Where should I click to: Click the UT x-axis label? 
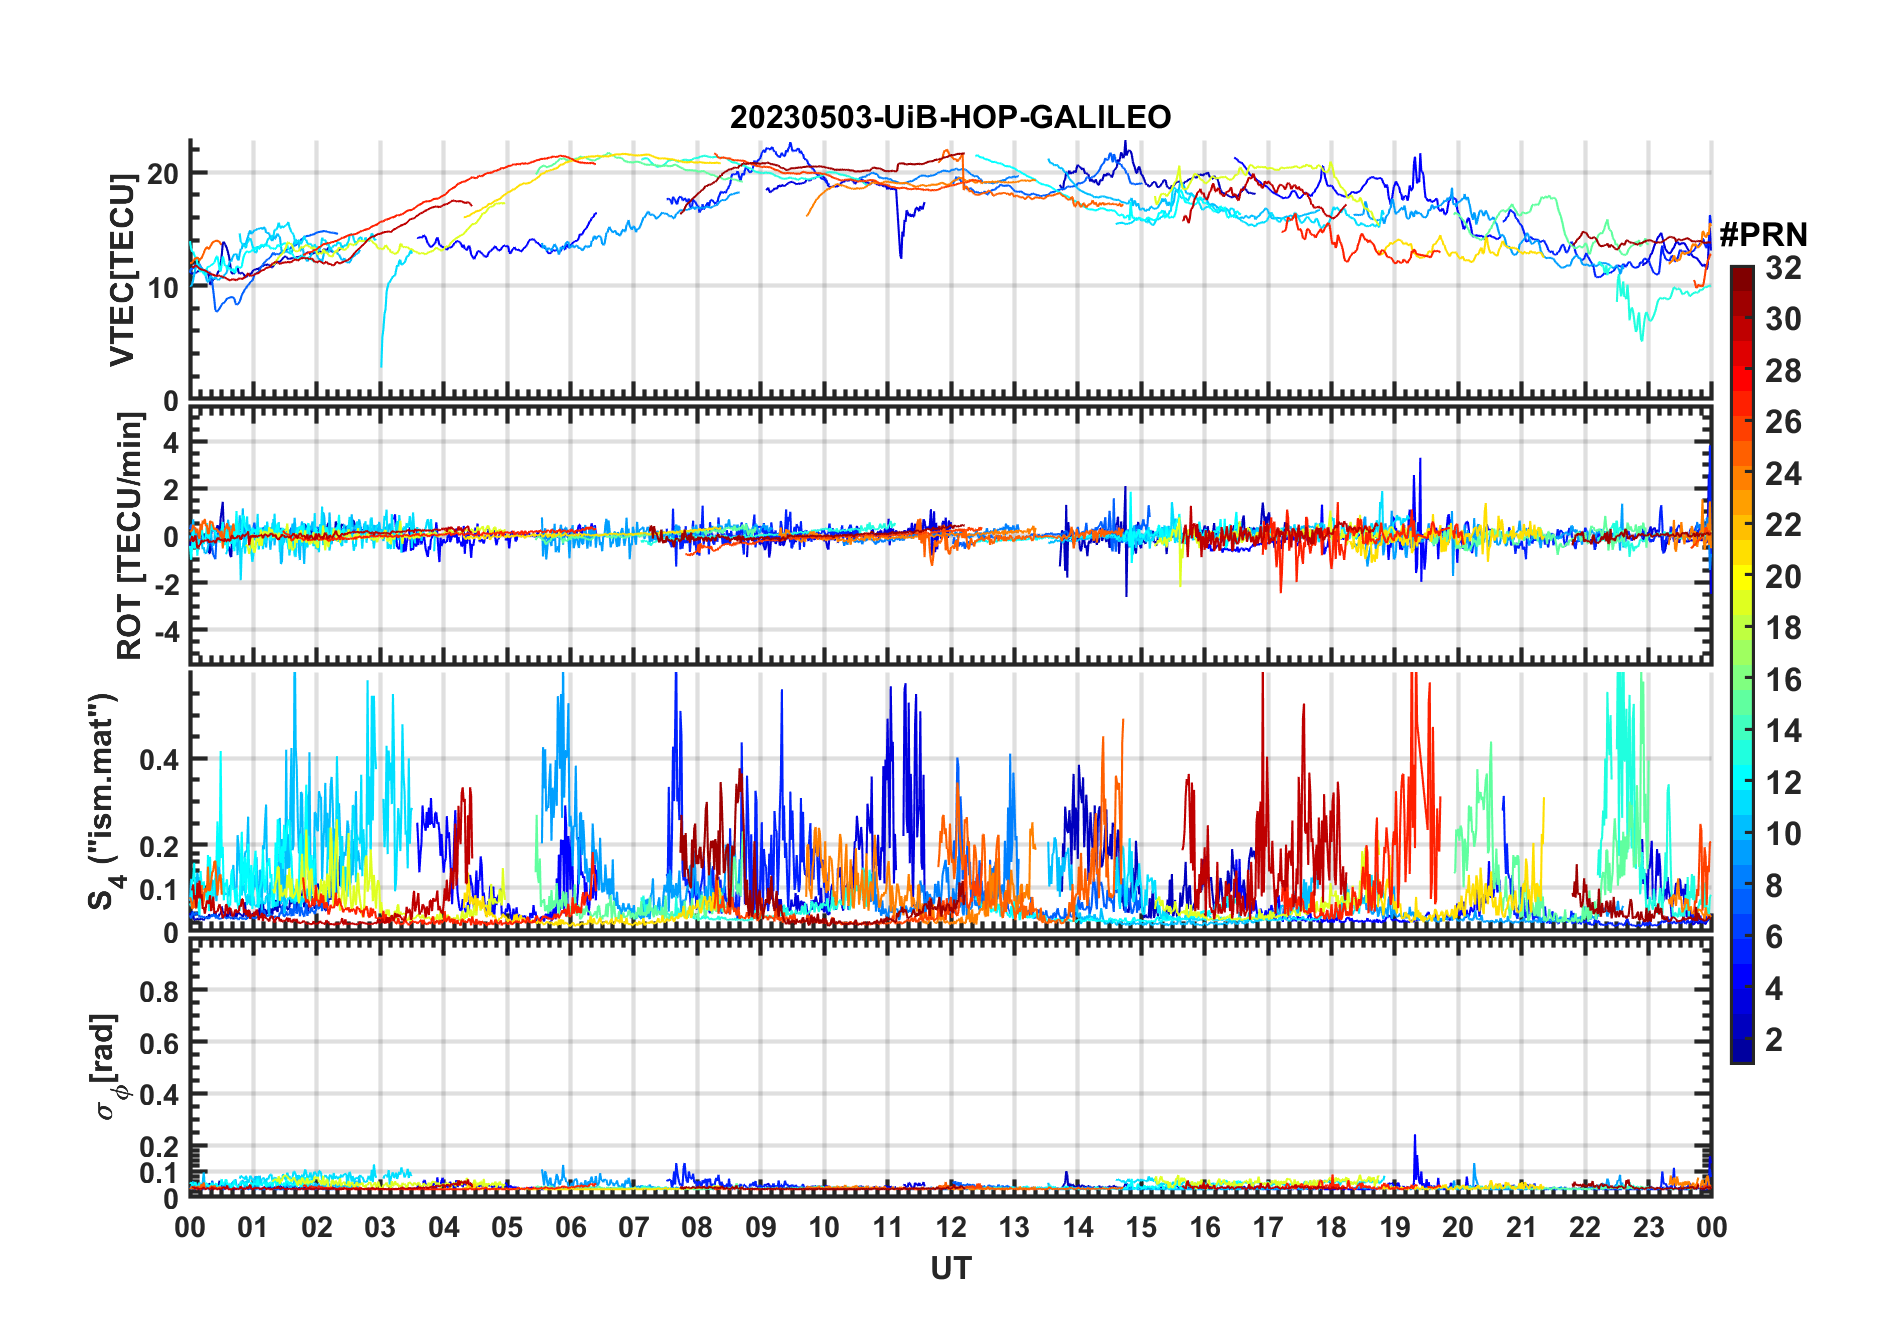click(x=950, y=1269)
